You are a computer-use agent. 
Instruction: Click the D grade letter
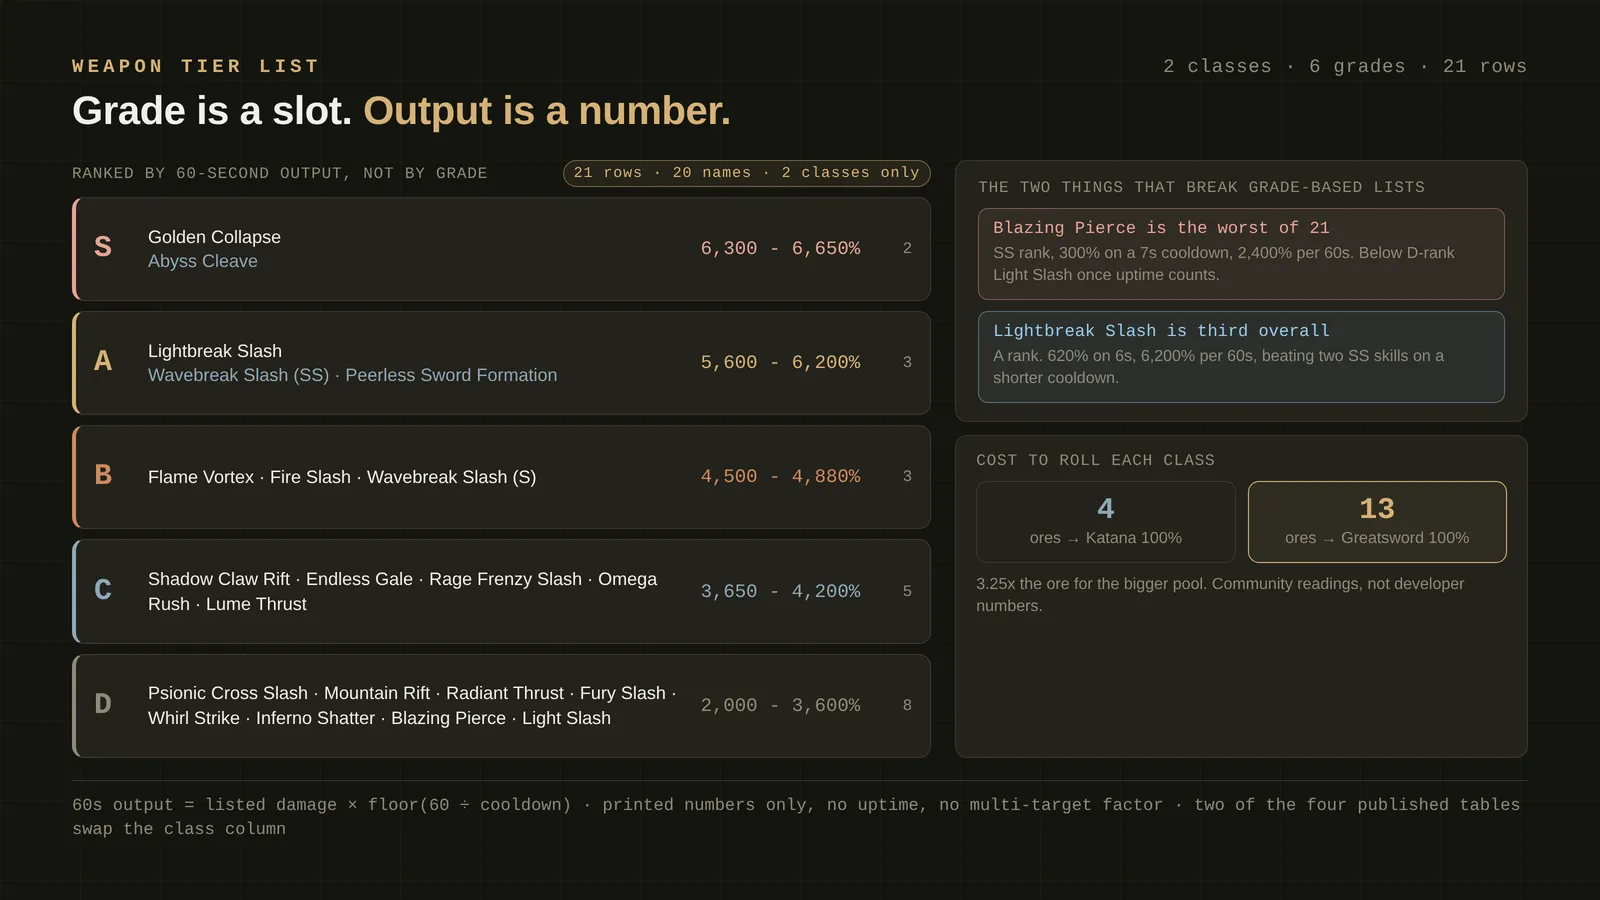point(103,704)
